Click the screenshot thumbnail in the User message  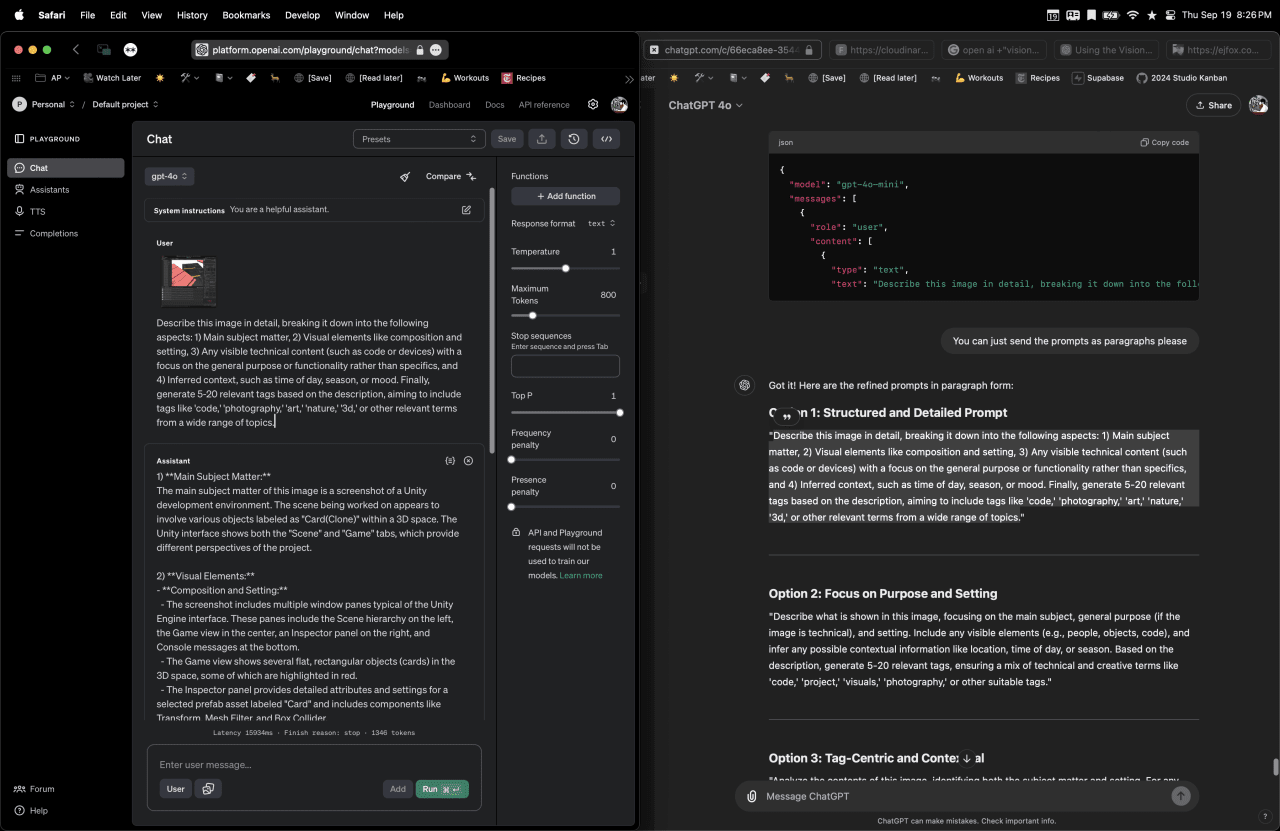[x=189, y=281]
